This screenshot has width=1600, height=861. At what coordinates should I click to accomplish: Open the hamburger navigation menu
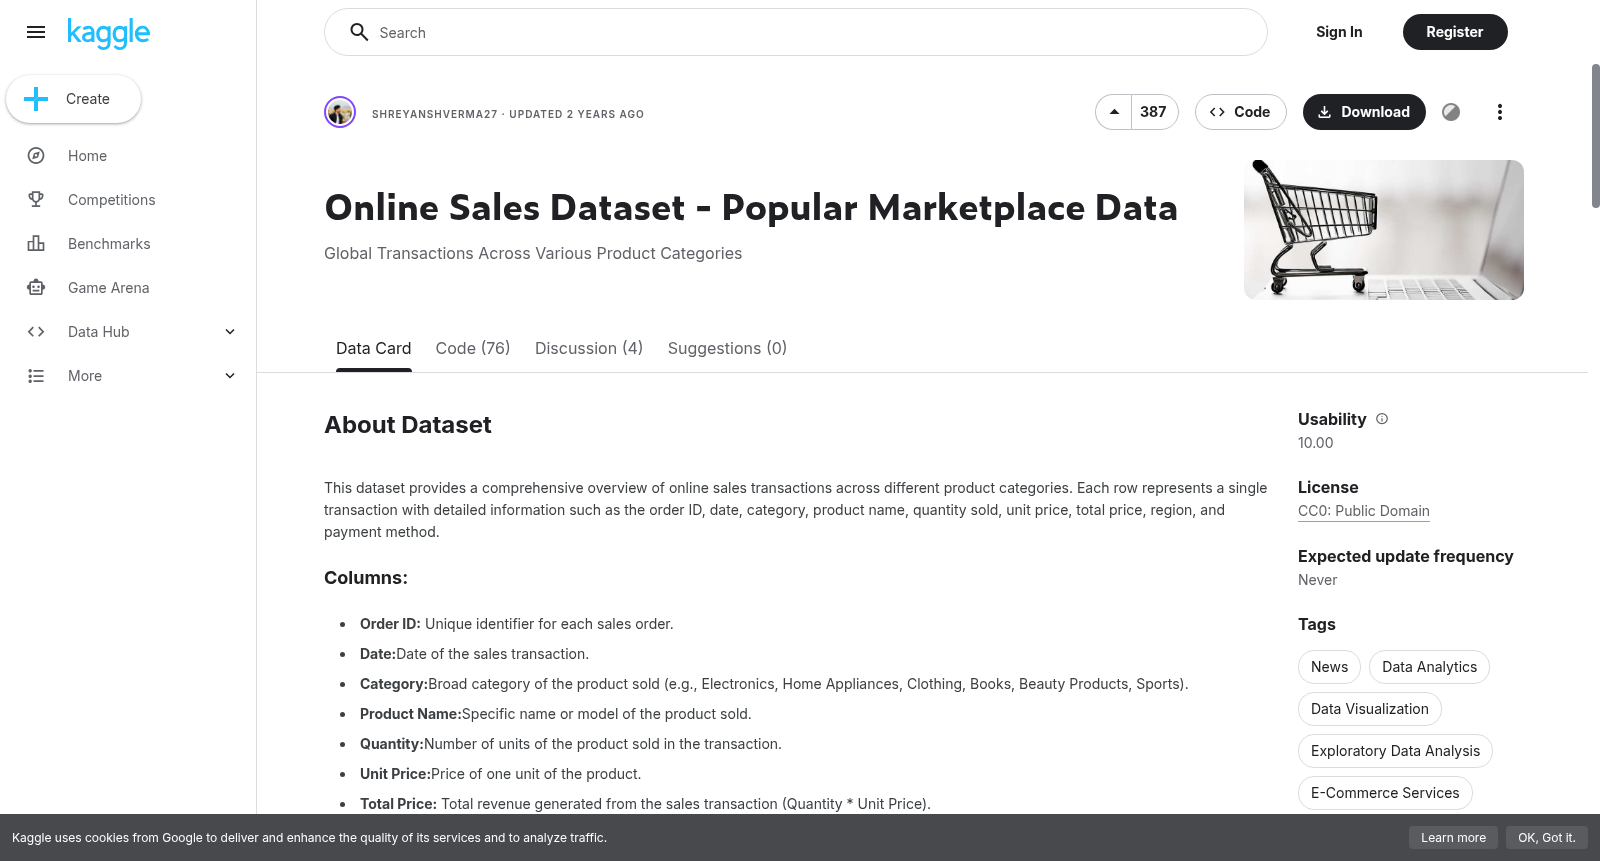(36, 32)
